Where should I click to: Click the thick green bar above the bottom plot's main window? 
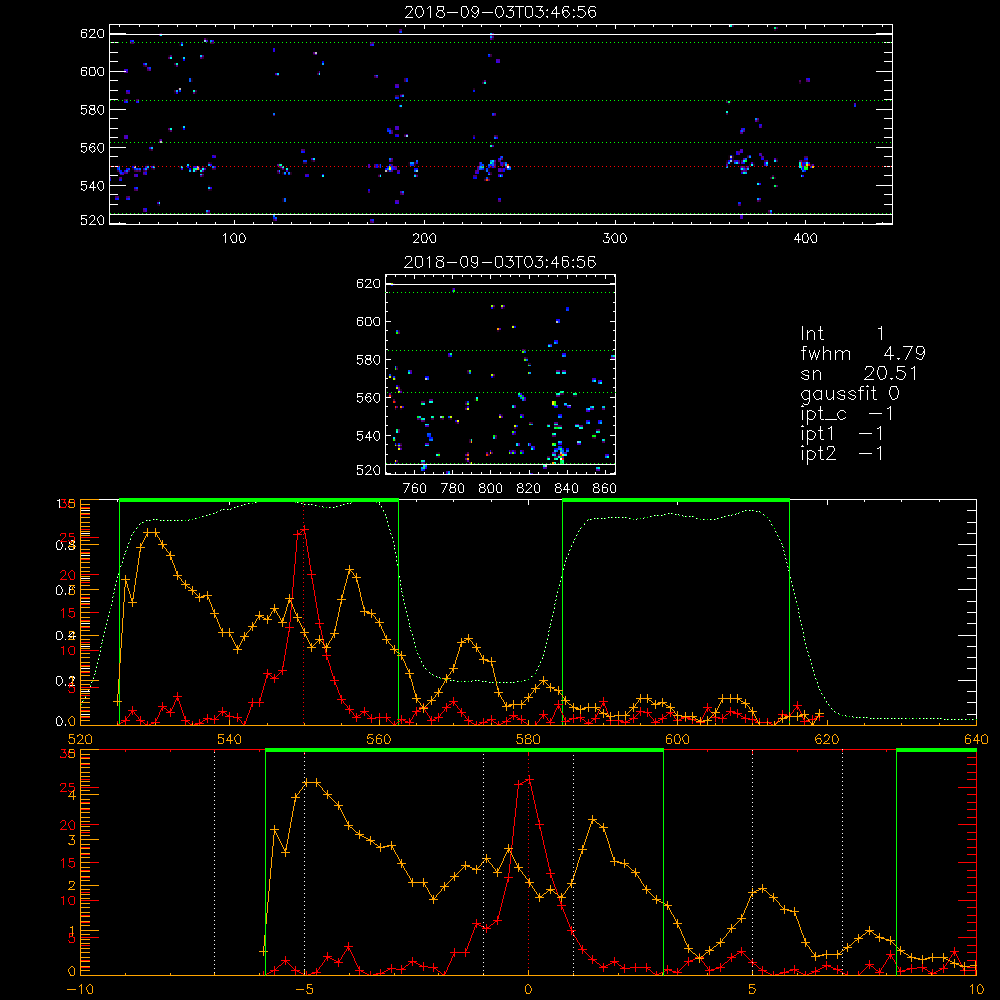pos(464,751)
